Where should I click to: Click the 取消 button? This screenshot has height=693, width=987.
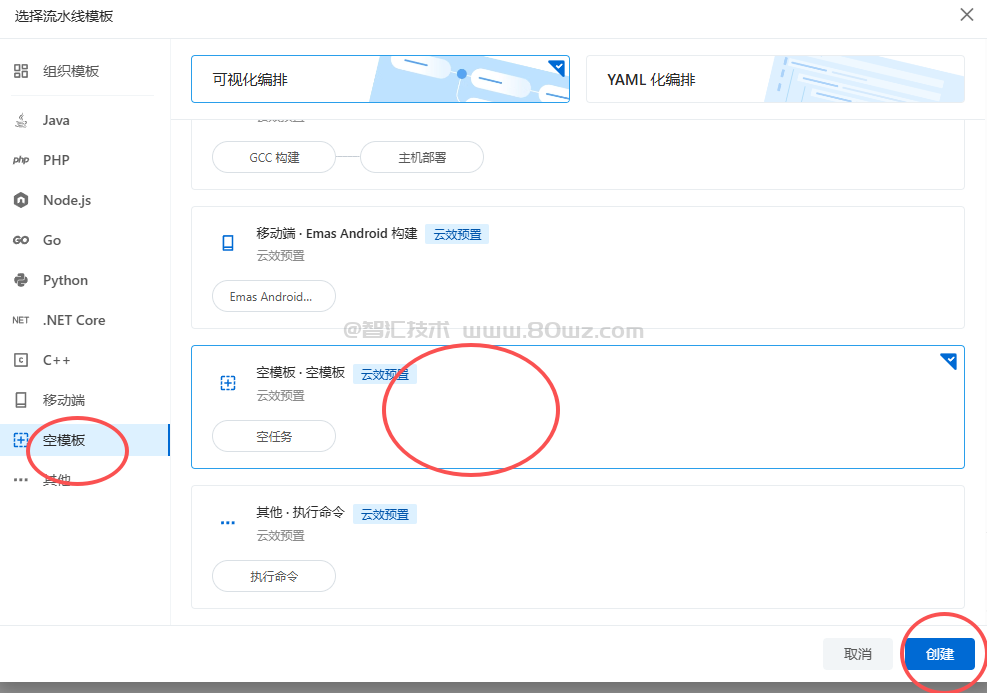point(857,654)
